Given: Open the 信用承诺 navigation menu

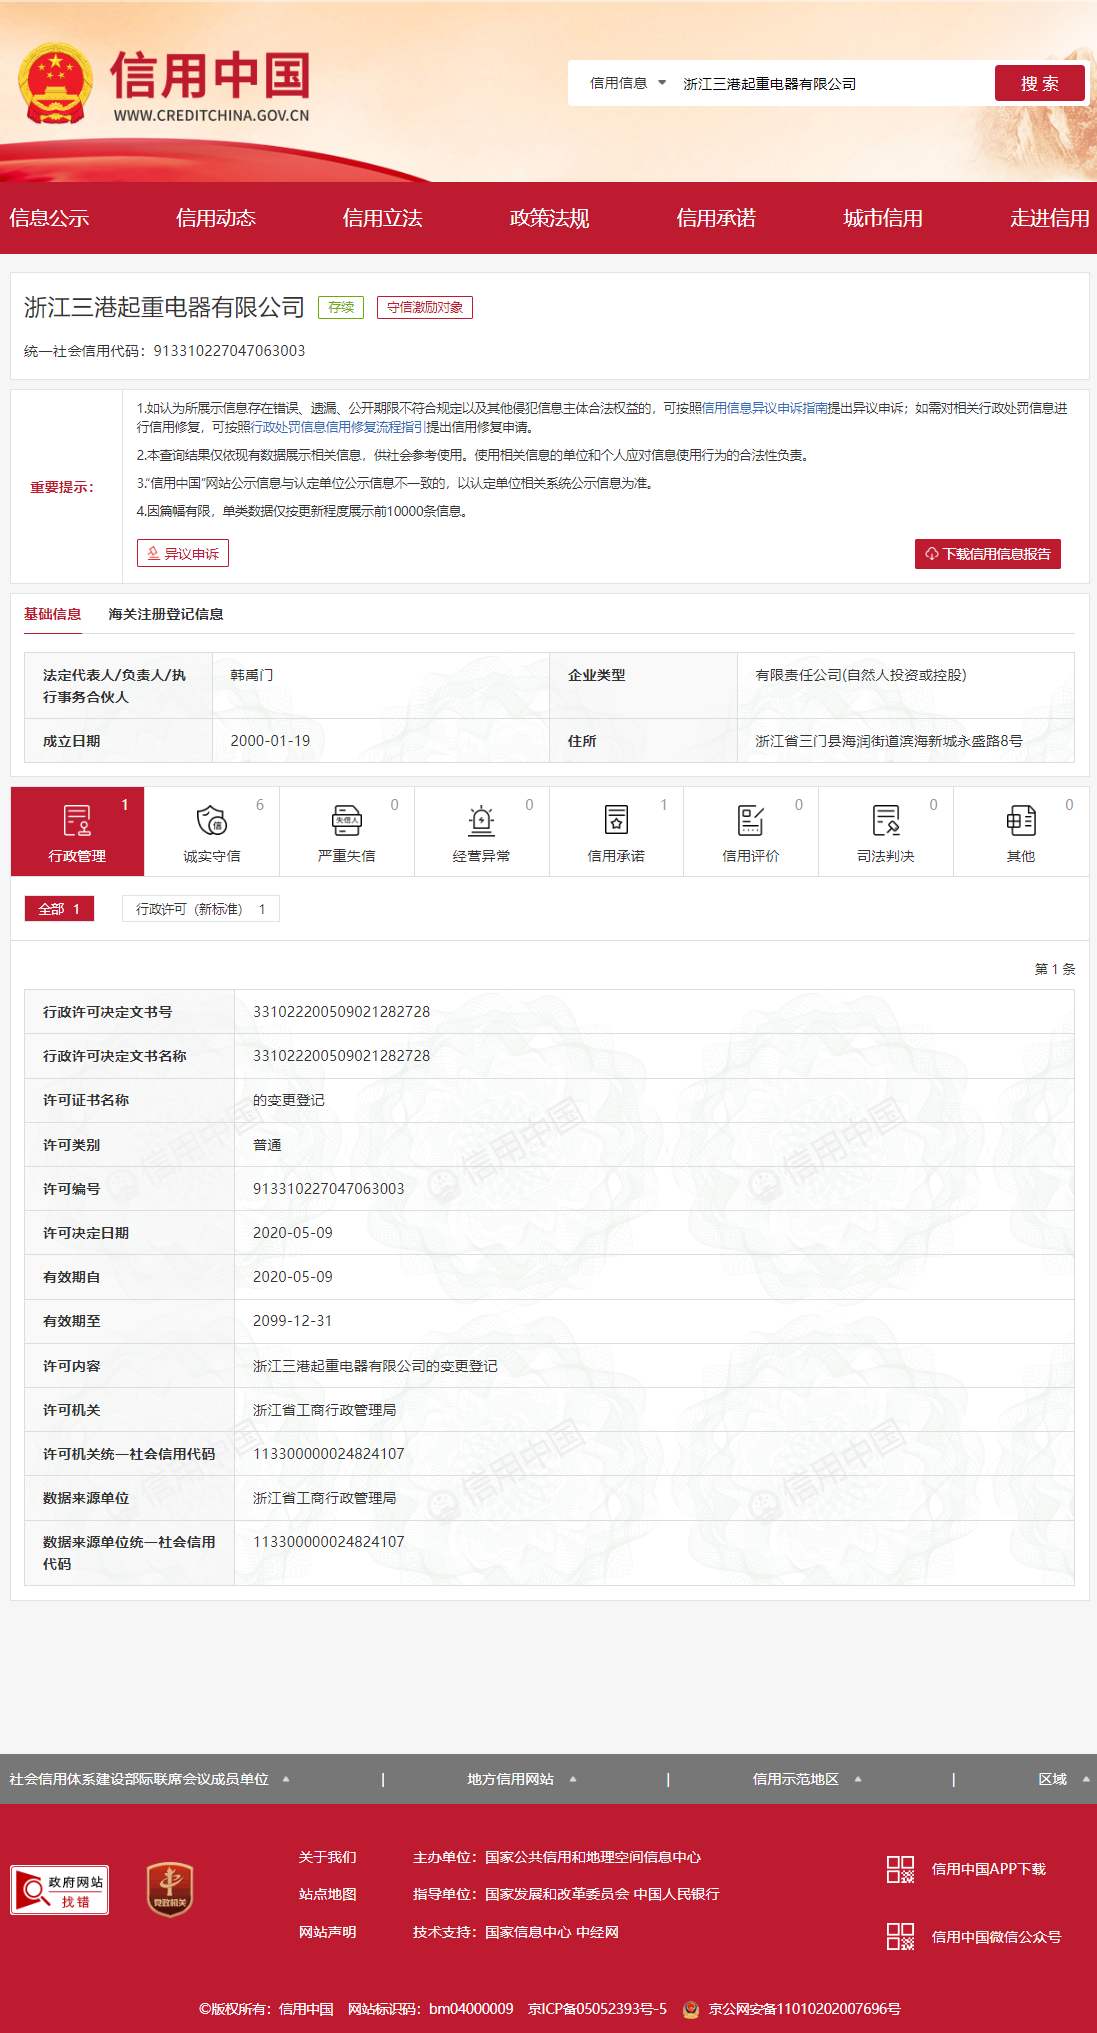Looking at the screenshot, I should (716, 218).
